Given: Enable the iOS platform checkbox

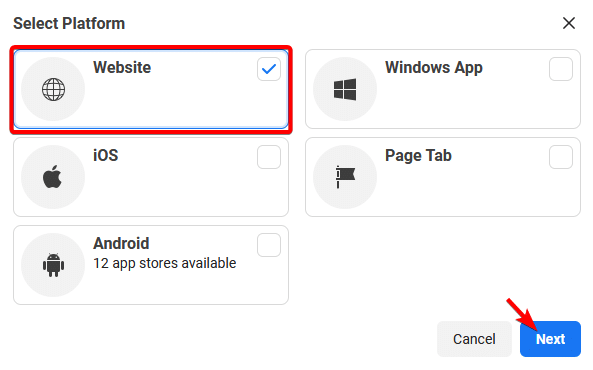Looking at the screenshot, I should pyautogui.click(x=269, y=157).
